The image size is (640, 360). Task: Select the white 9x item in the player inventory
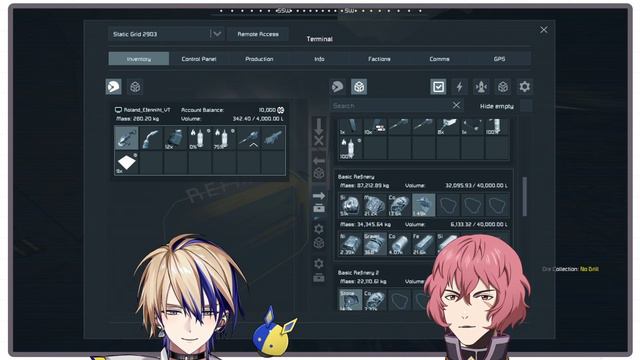(127, 162)
